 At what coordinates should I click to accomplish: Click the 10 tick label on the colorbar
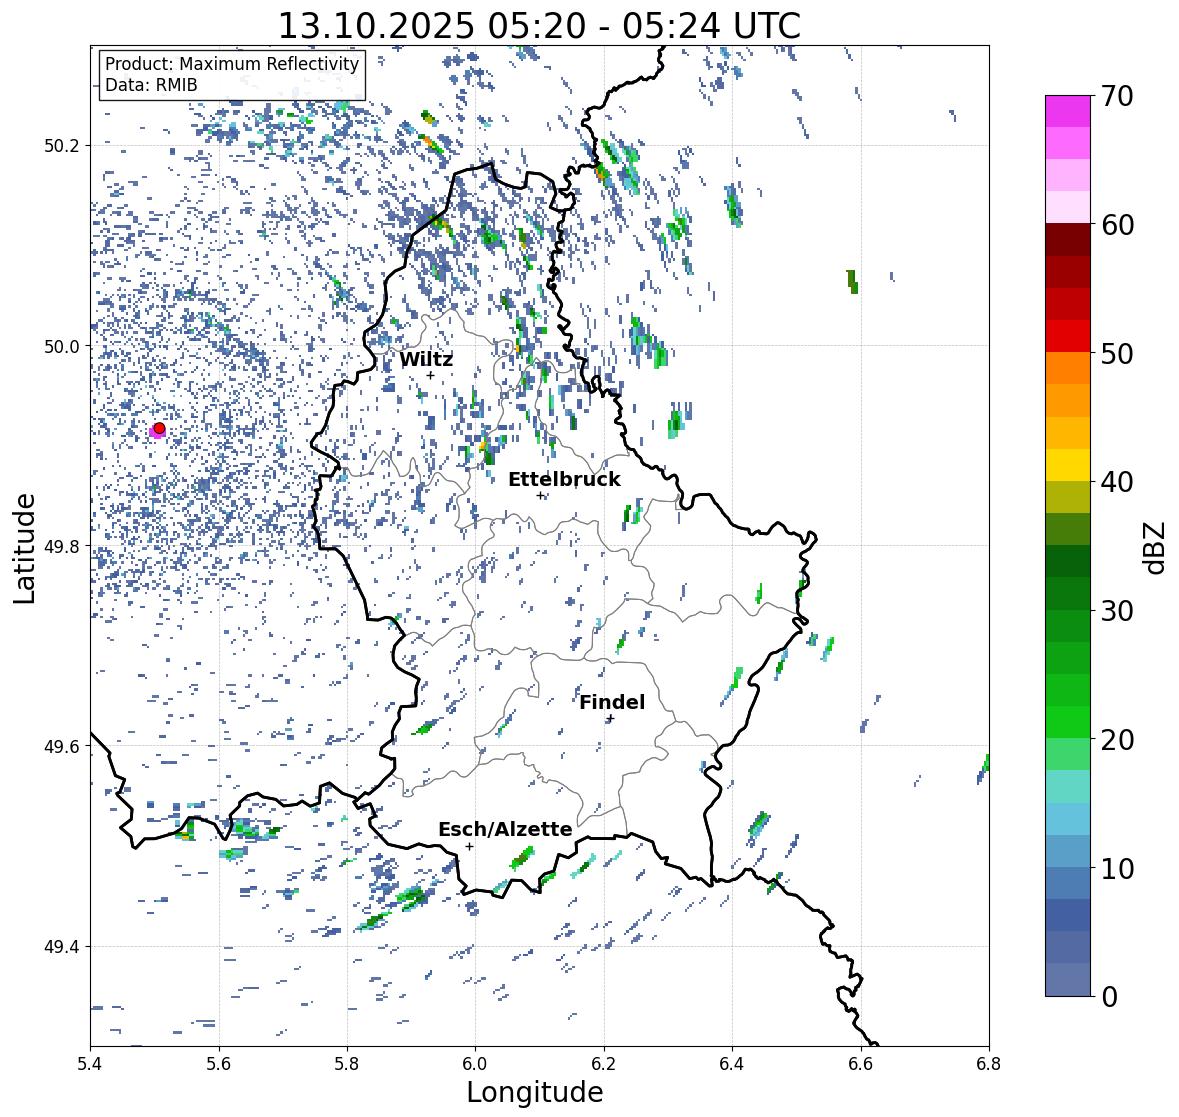1117,868
